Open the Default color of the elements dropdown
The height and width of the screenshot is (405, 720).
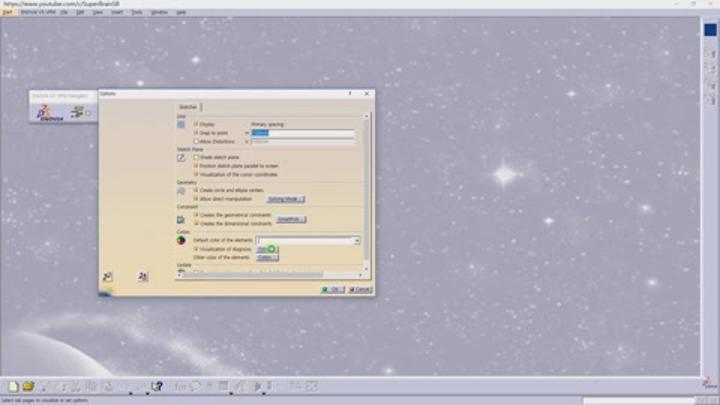[356, 241]
